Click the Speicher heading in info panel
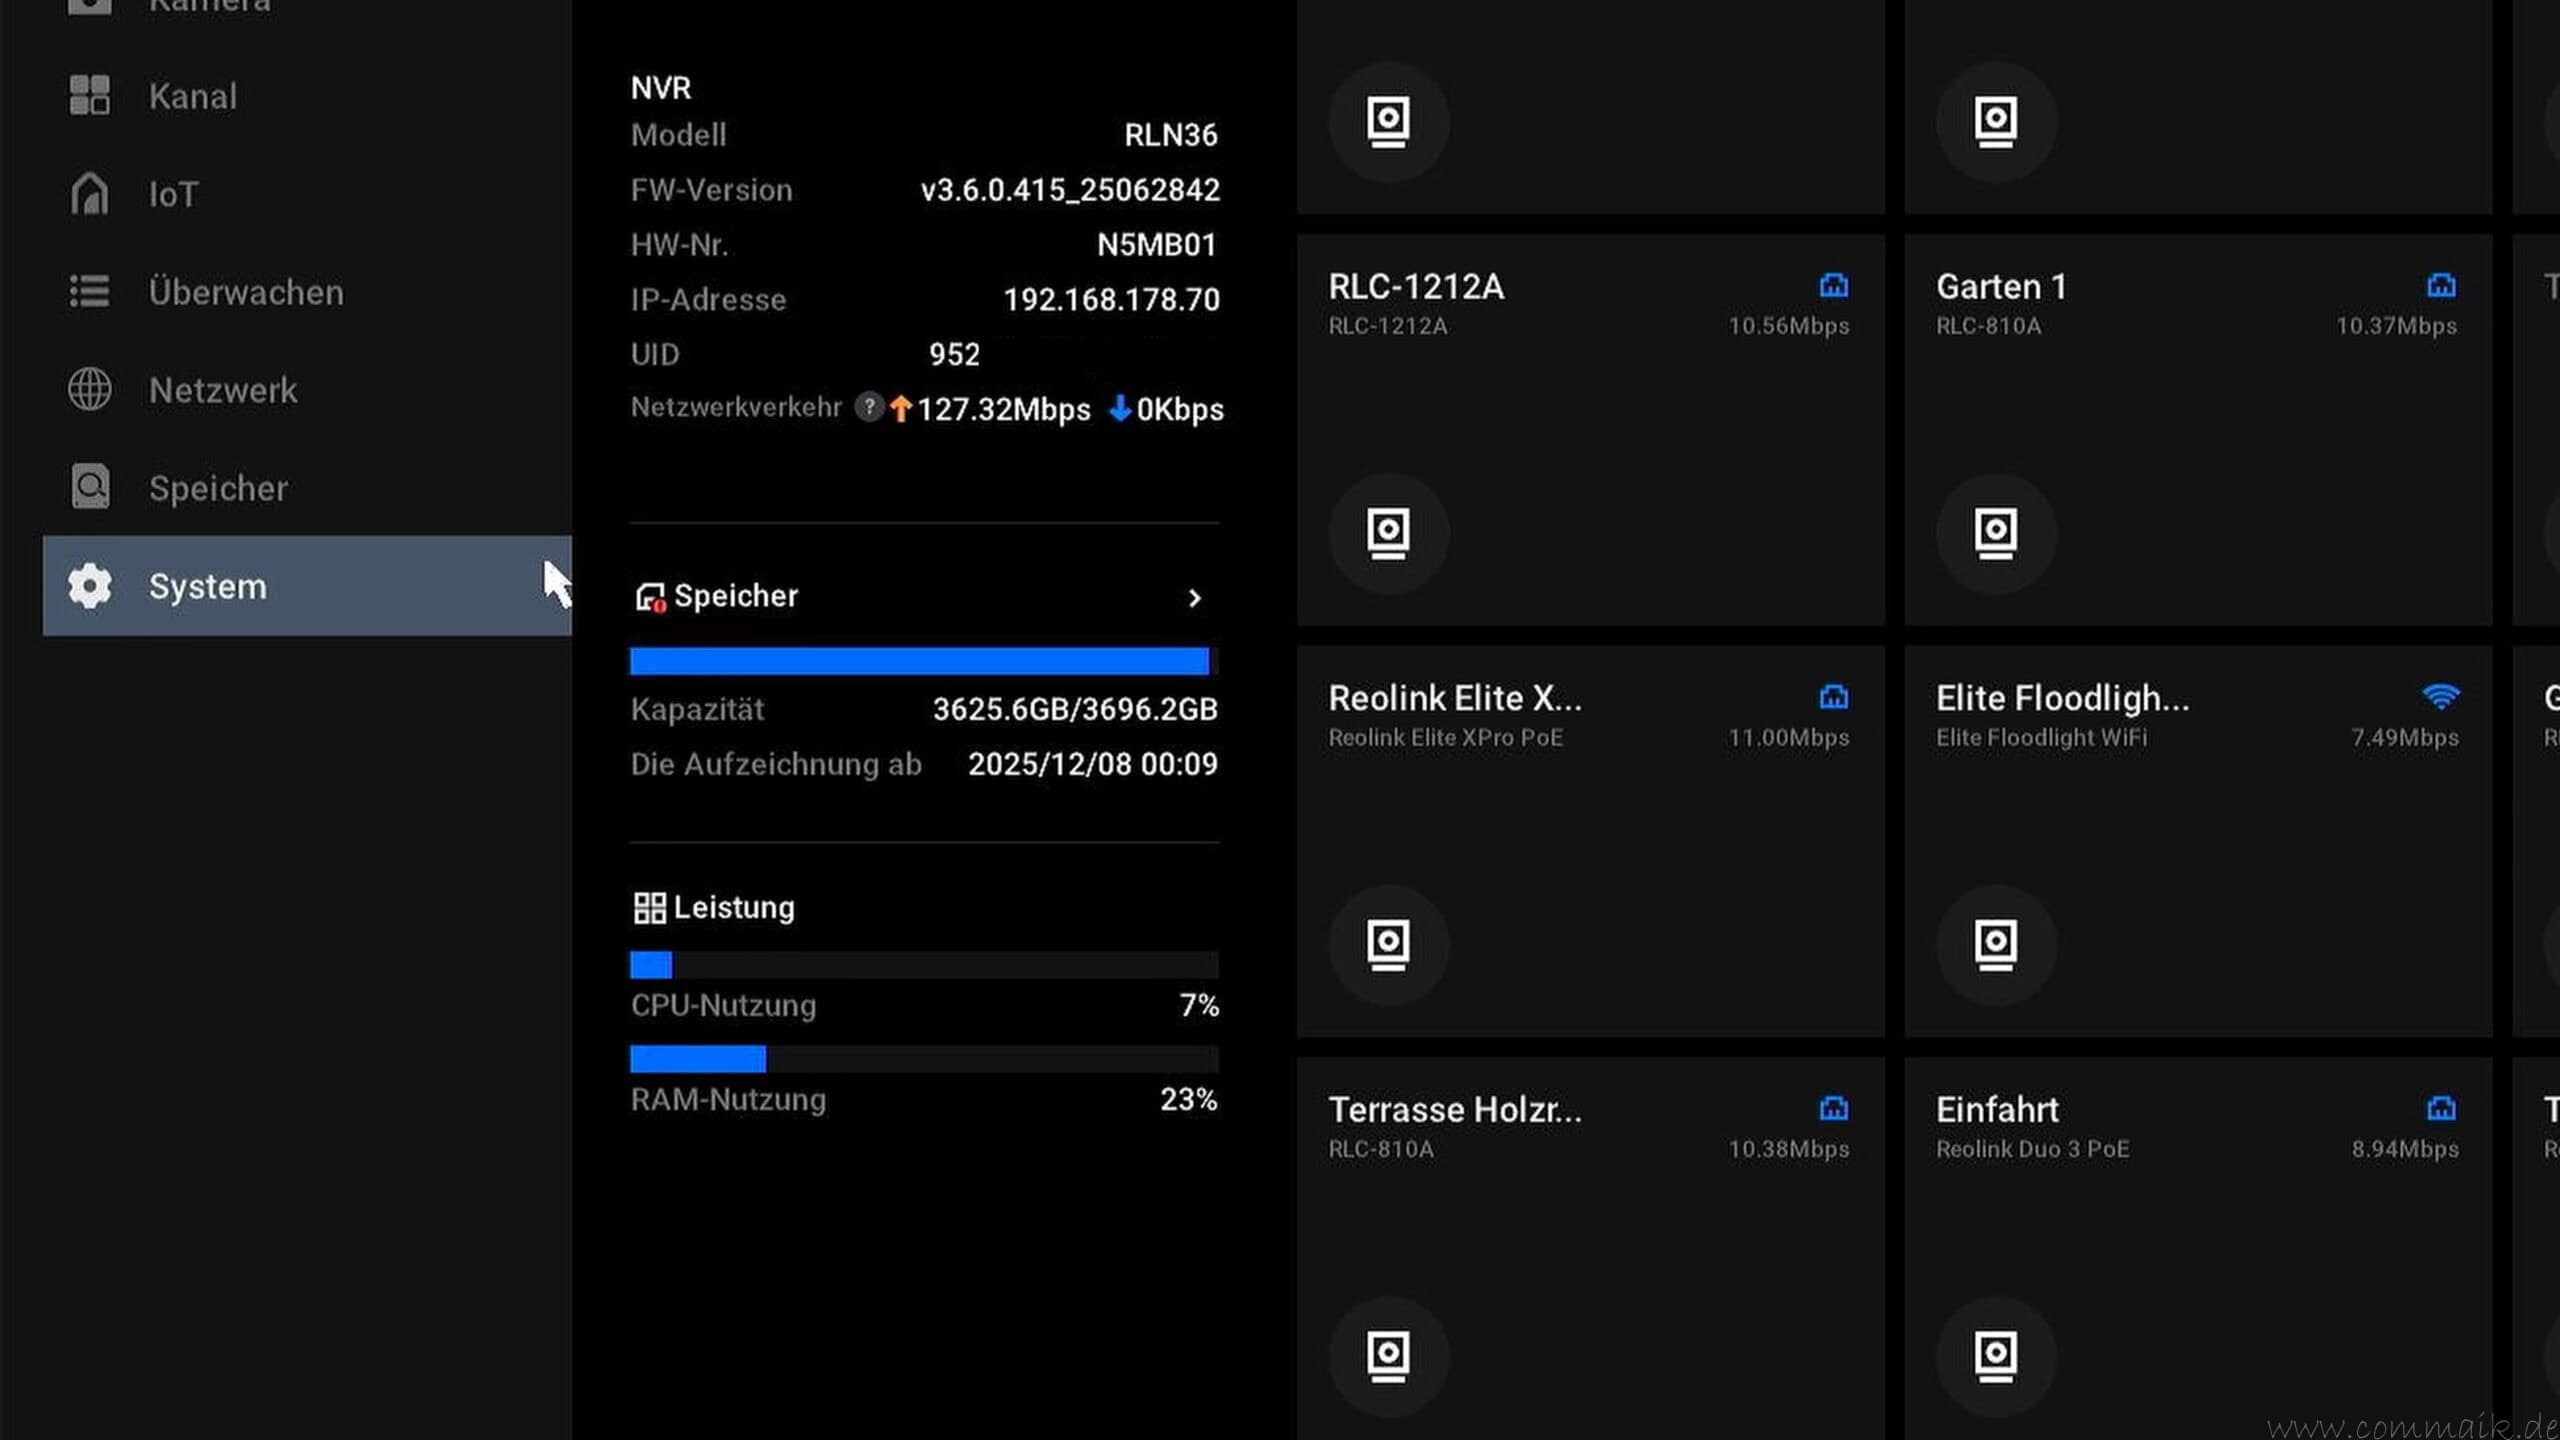The width and height of the screenshot is (2560, 1440). click(735, 596)
